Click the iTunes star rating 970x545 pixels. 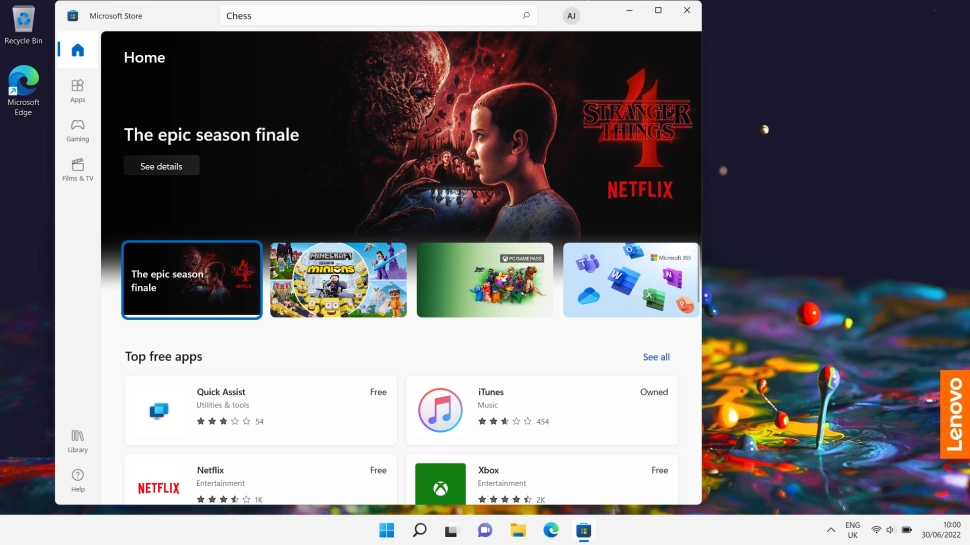504,421
